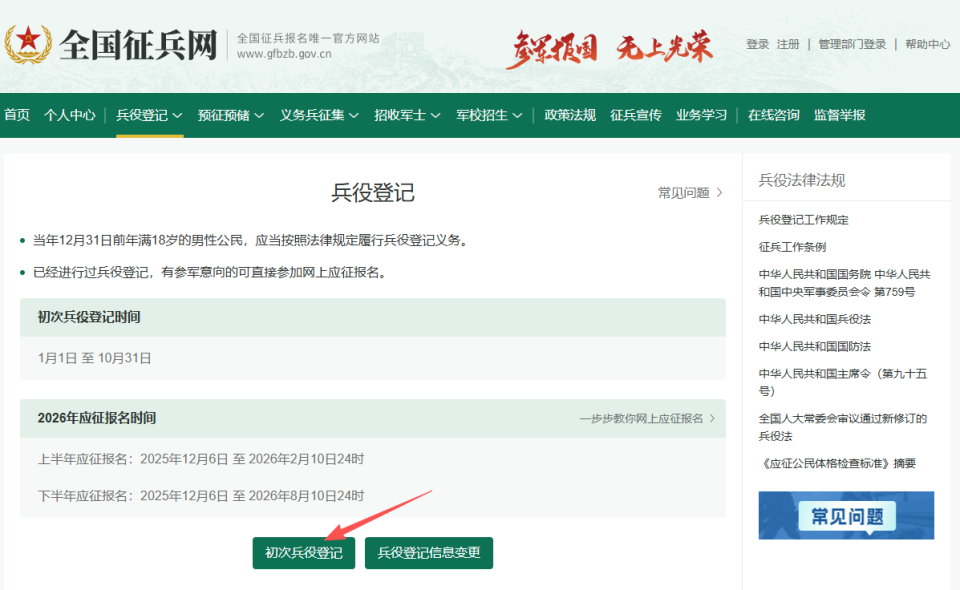Select 政策法规 in the navigation bar
960x590 pixels.
568,115
